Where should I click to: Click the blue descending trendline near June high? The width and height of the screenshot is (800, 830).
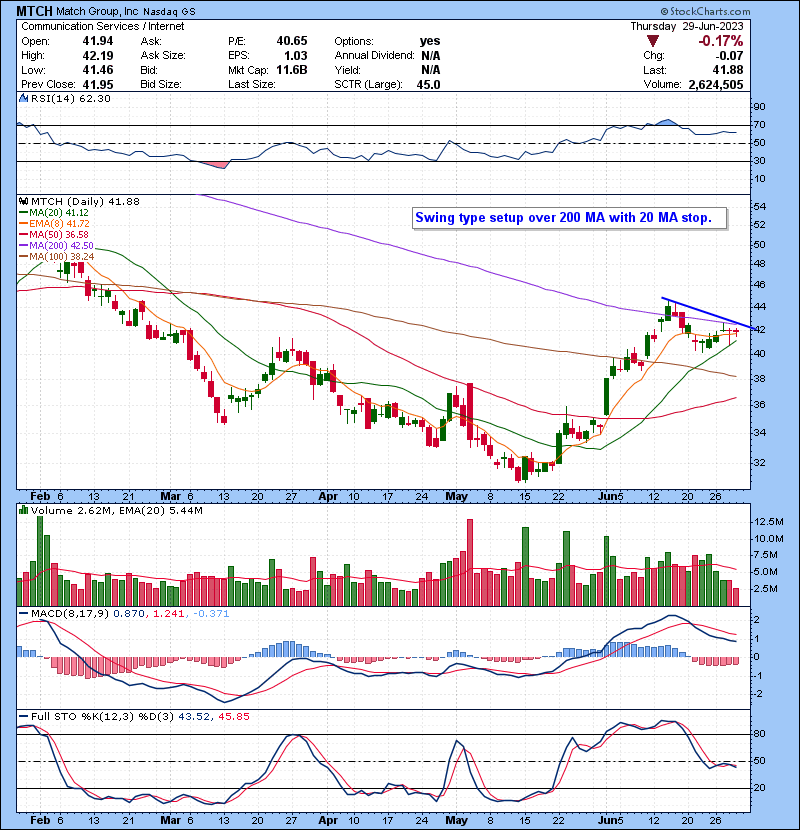pyautogui.click(x=708, y=313)
